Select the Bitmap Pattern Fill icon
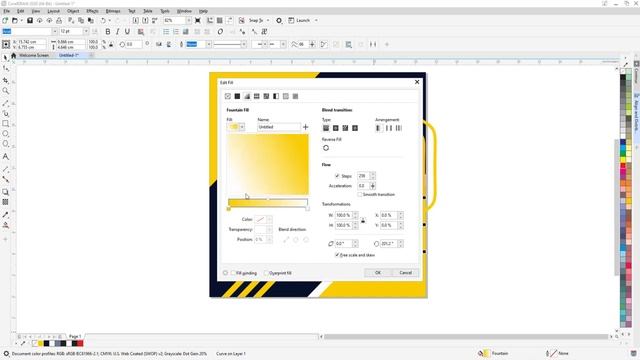This screenshot has width=640, height=360. point(266,96)
